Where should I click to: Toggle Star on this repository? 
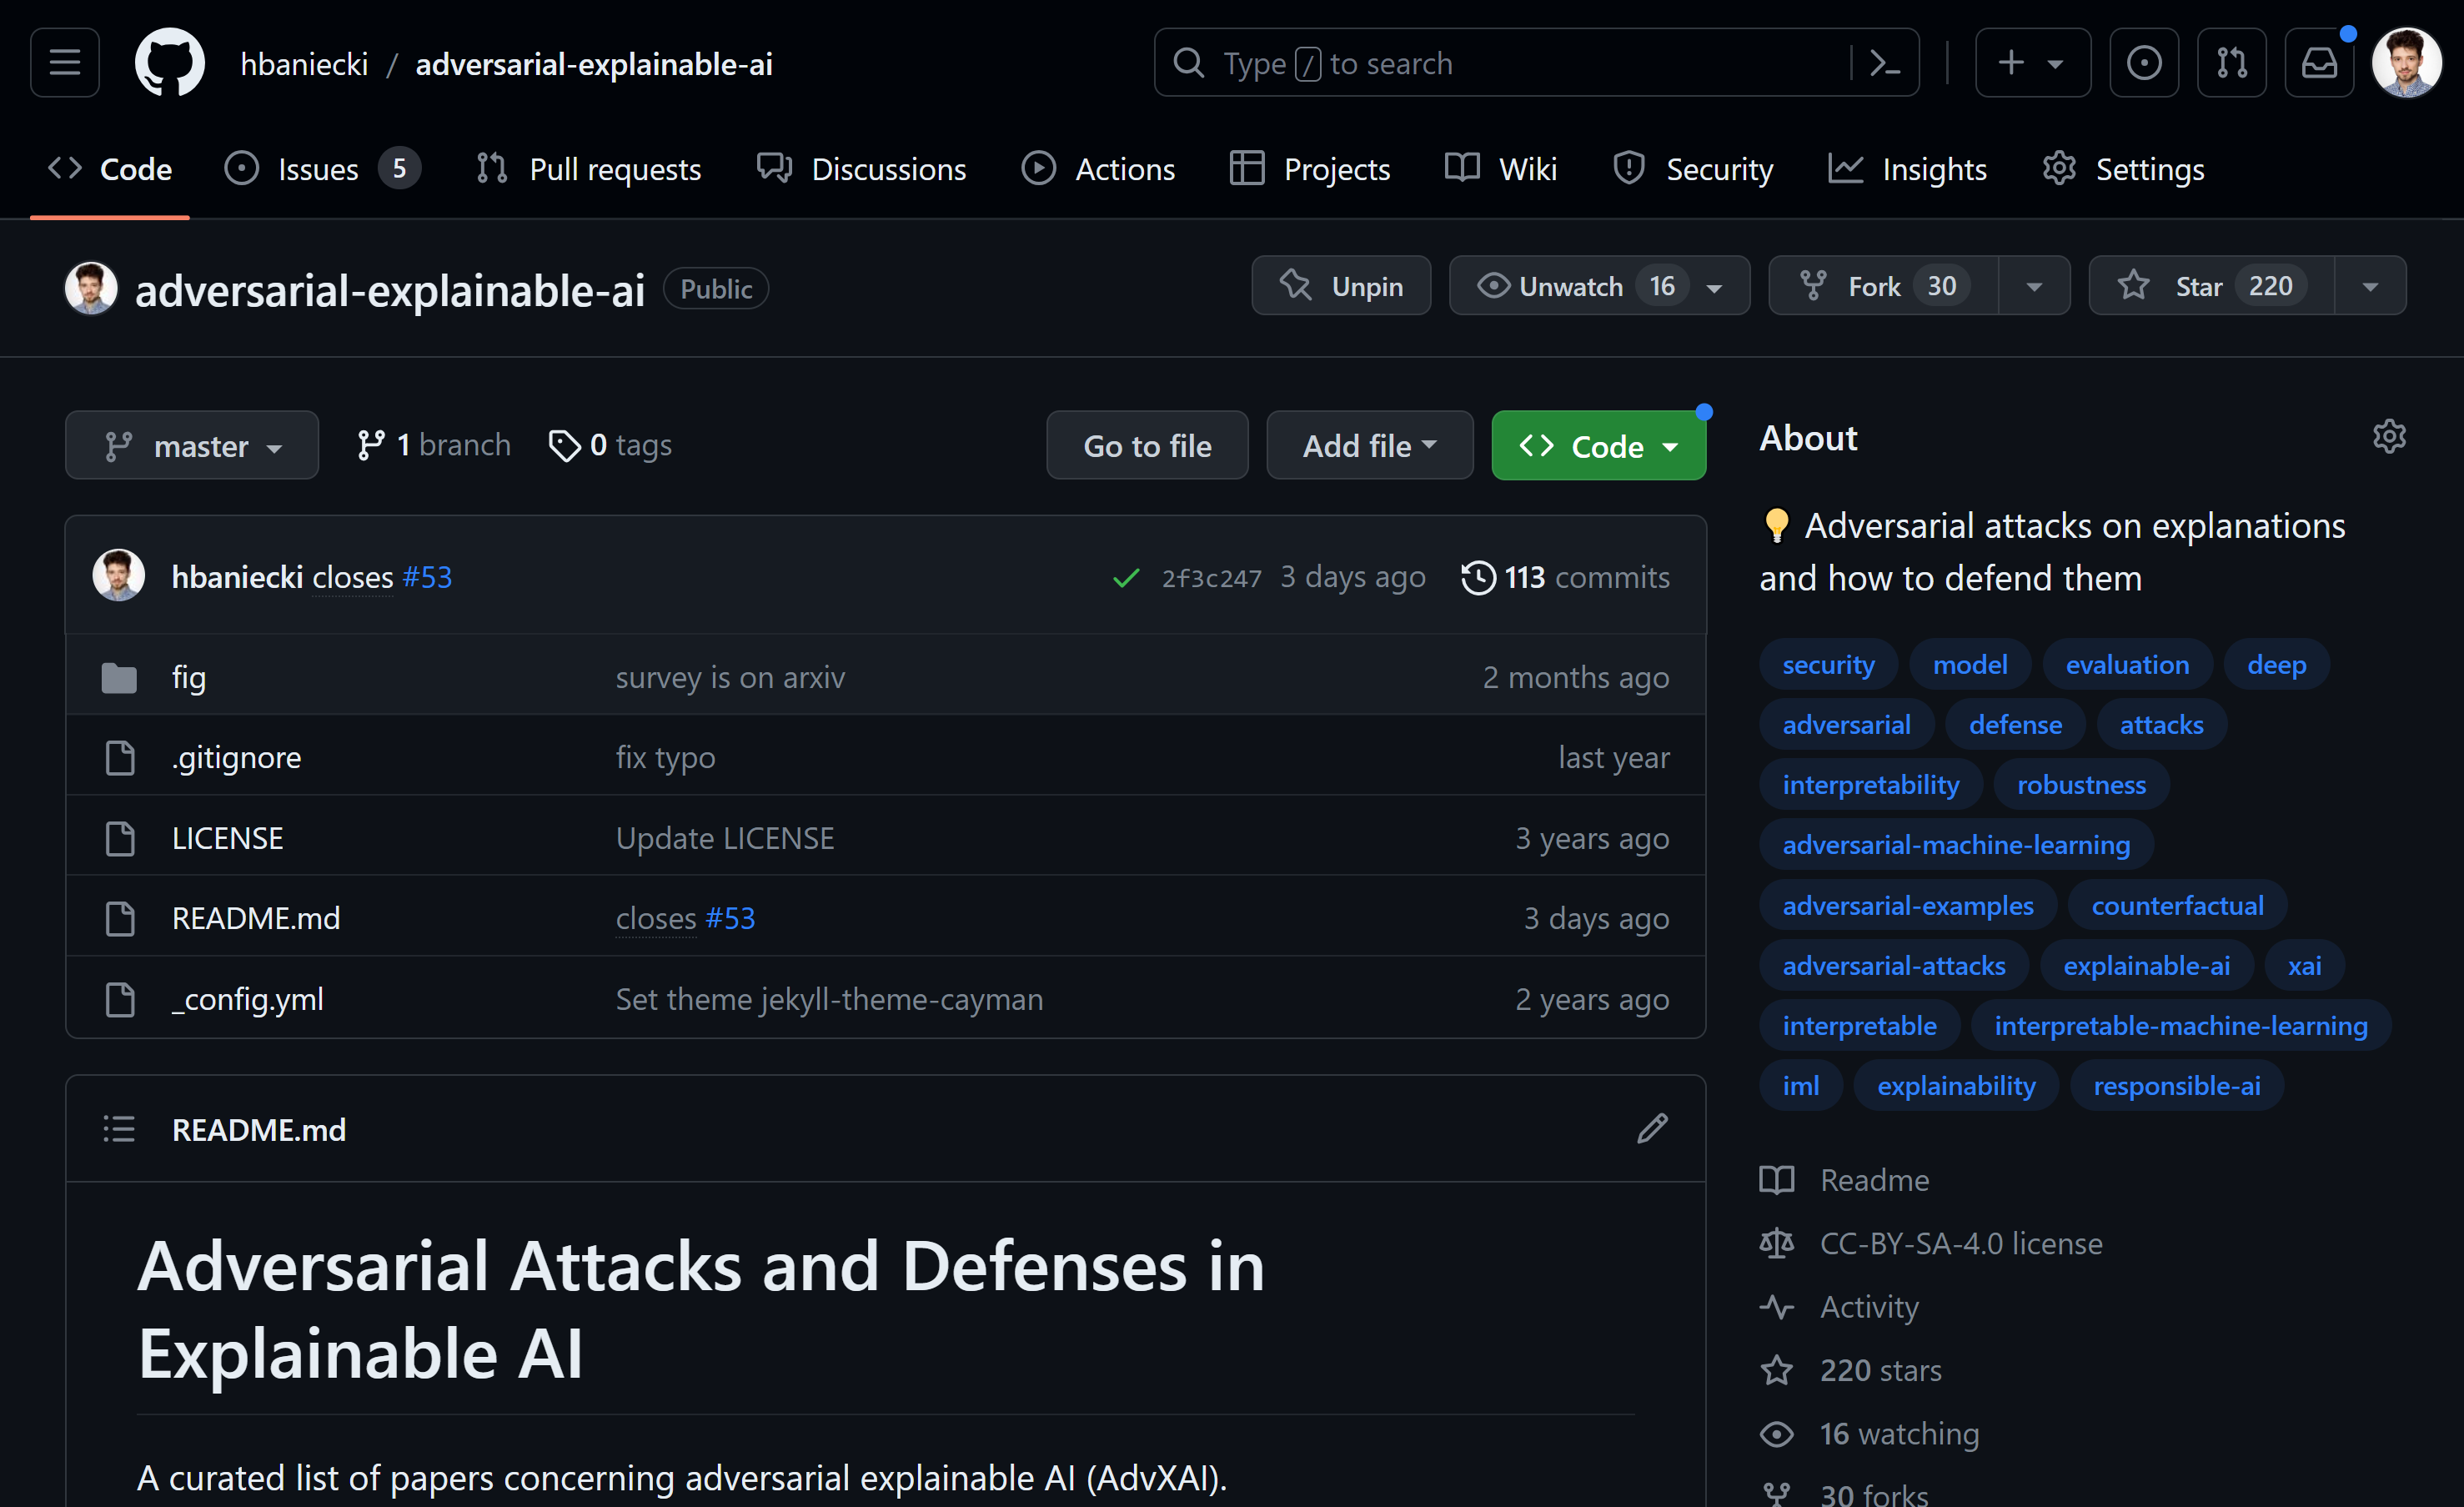(2211, 286)
